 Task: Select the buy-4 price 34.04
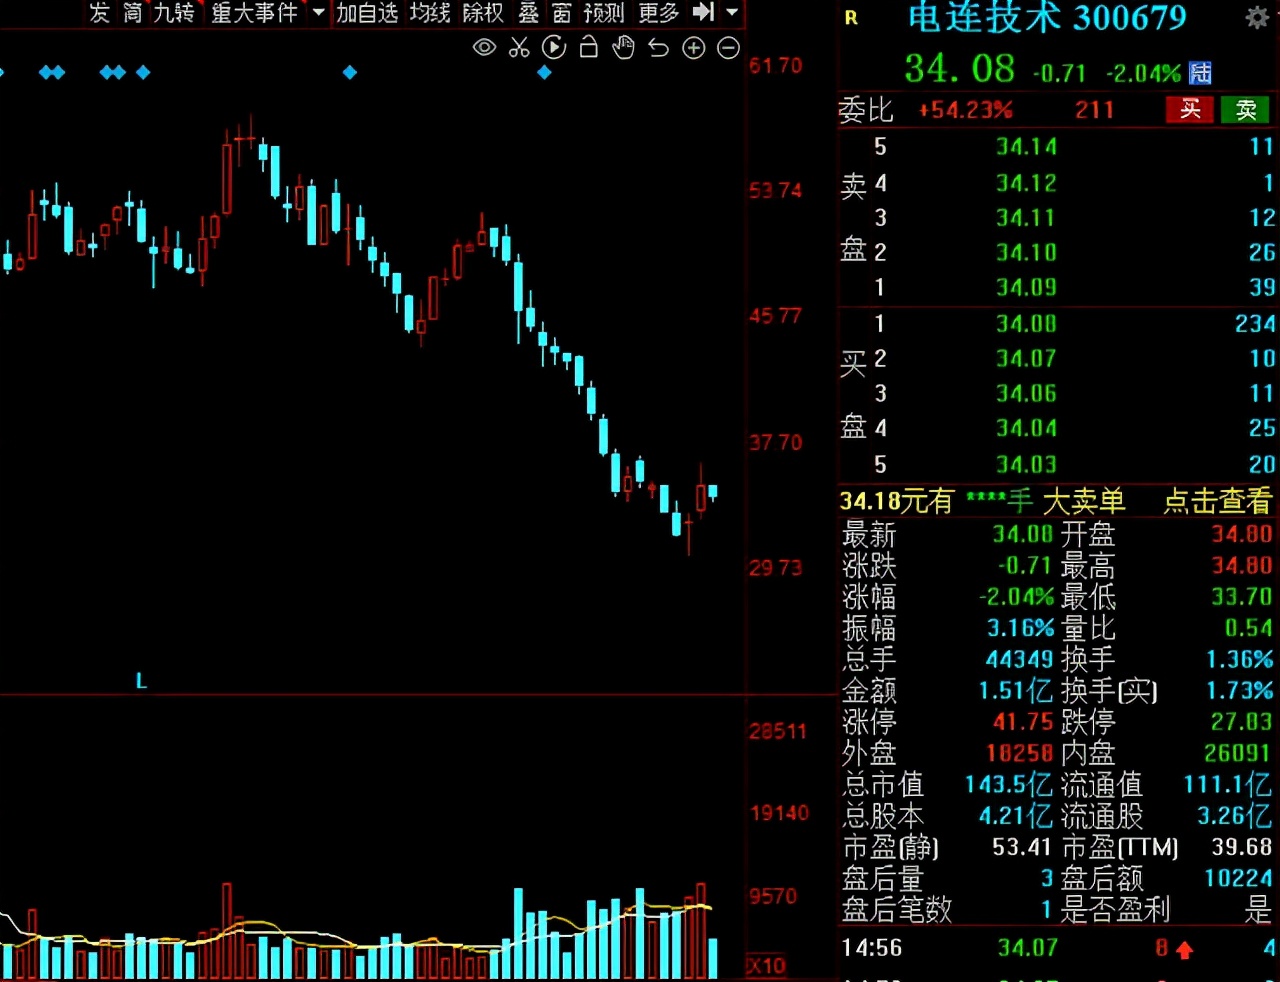pyautogui.click(x=1026, y=429)
